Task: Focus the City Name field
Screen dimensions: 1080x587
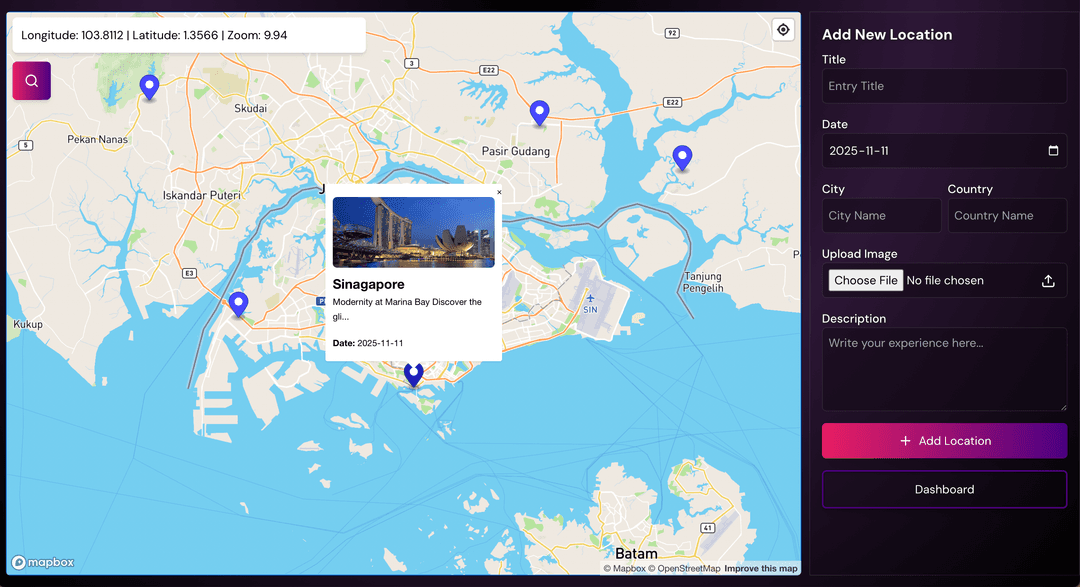Action: click(881, 216)
